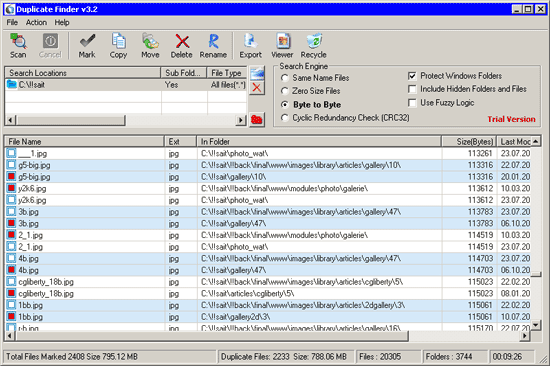
Task: Click the File Type column header
Action: point(227,73)
